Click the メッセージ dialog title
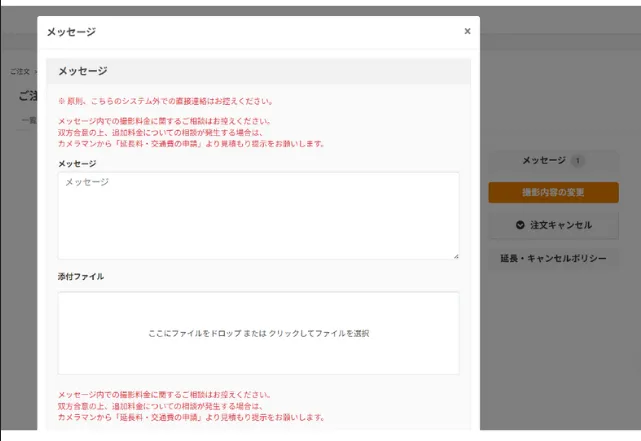 pyautogui.click(x=71, y=32)
